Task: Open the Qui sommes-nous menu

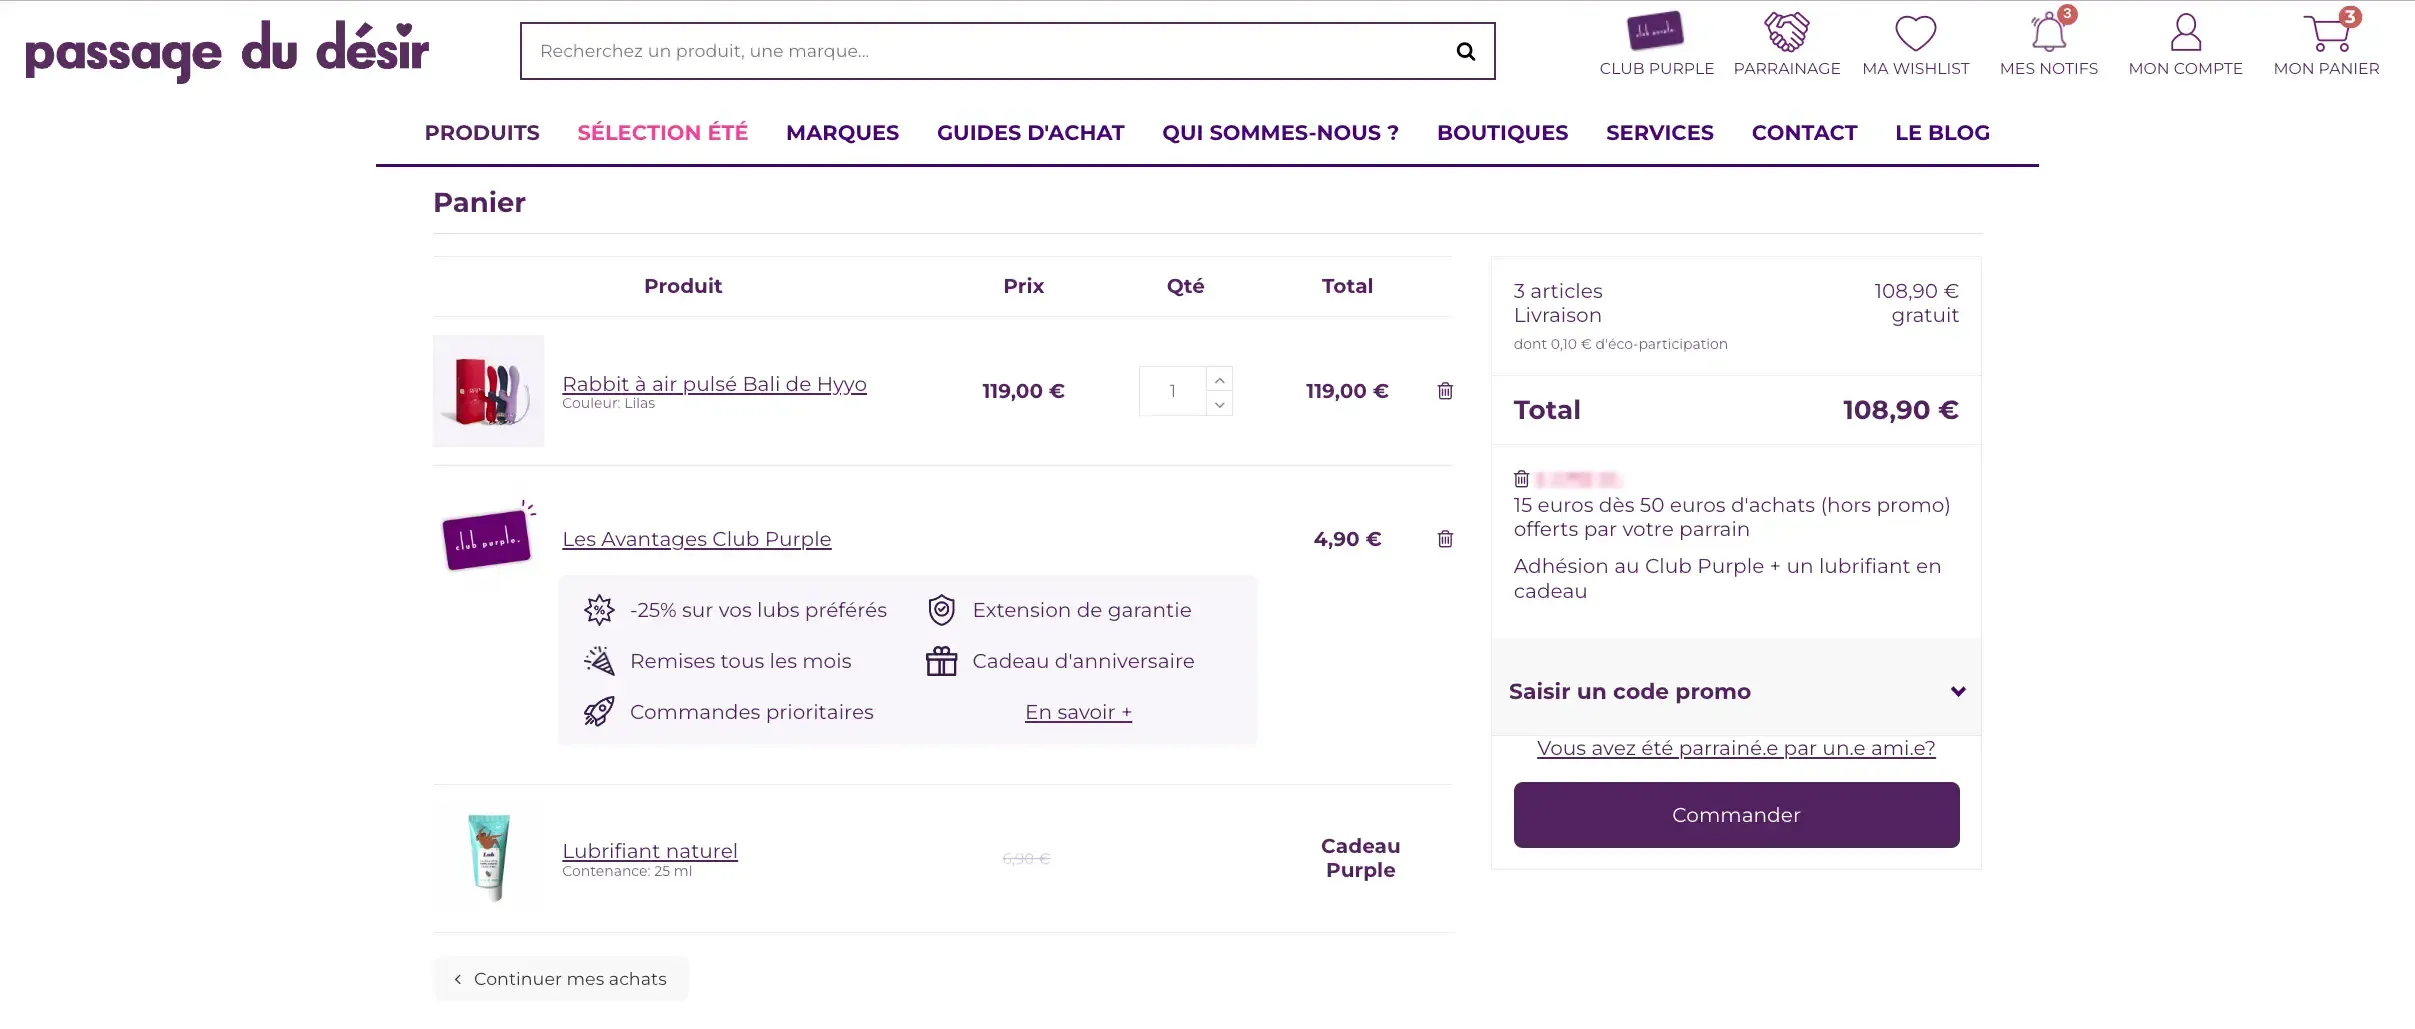Action: 1281,133
